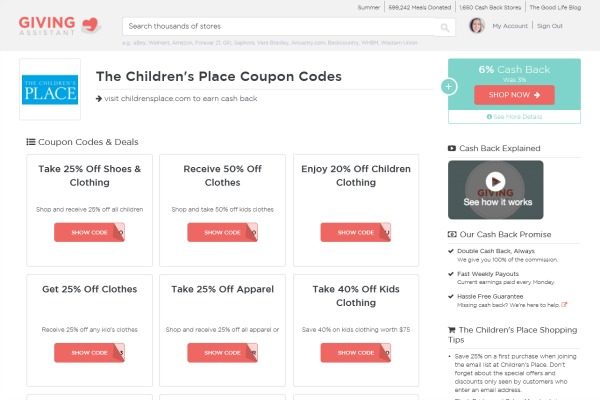The image size is (600, 400).
Task: Click The Children's Place store logo
Action: pos(50,90)
